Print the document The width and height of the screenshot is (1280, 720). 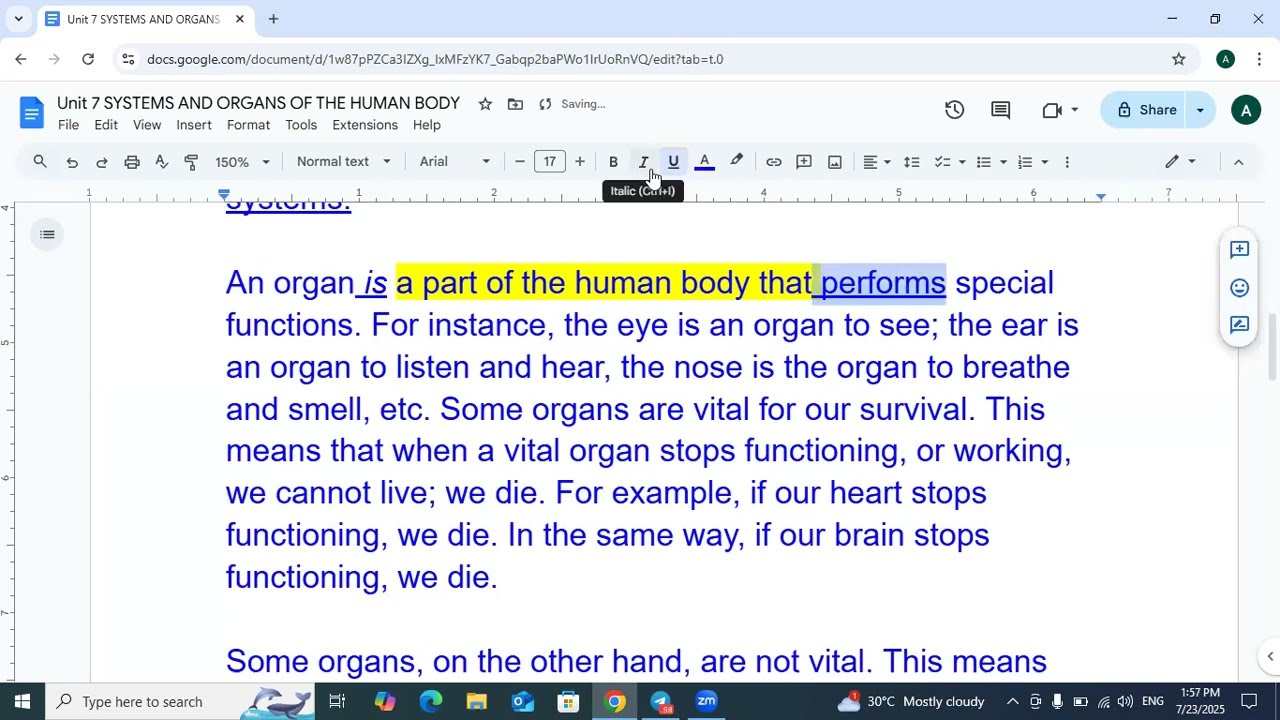point(132,162)
